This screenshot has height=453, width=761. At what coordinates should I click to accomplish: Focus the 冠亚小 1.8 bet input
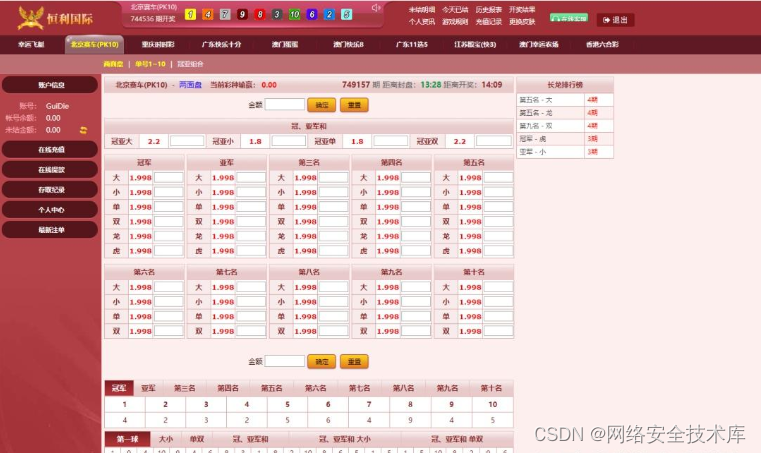click(x=288, y=141)
